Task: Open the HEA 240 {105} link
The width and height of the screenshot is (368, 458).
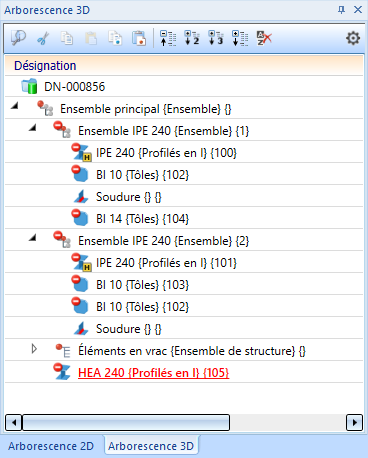Action: (154, 373)
